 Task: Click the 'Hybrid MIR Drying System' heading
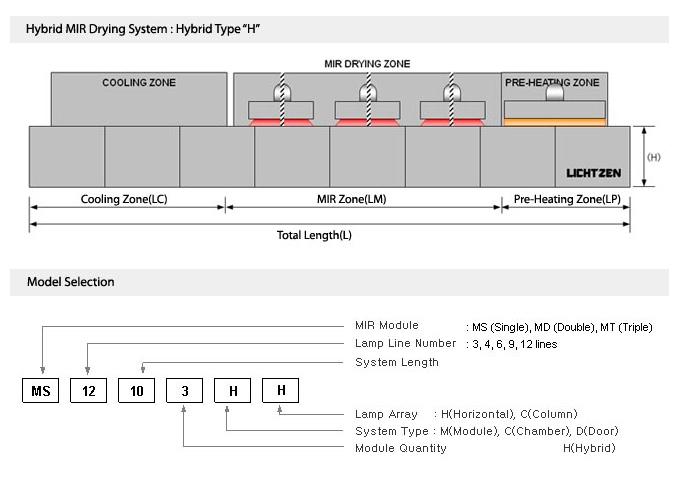coord(143,29)
